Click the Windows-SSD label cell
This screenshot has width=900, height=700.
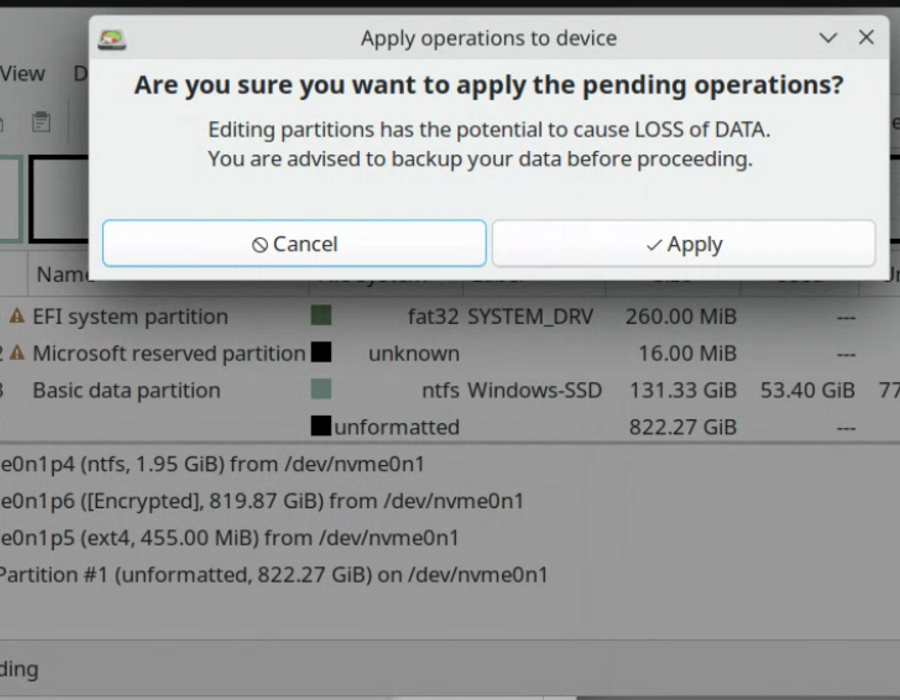(534, 391)
